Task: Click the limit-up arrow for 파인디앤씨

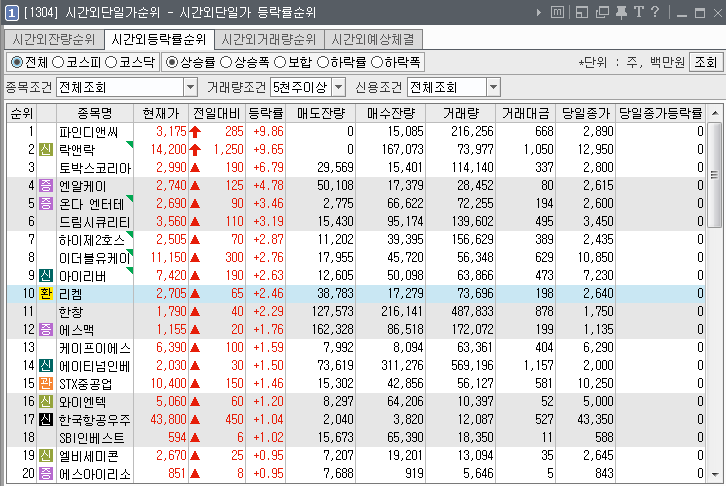Action: (195, 132)
